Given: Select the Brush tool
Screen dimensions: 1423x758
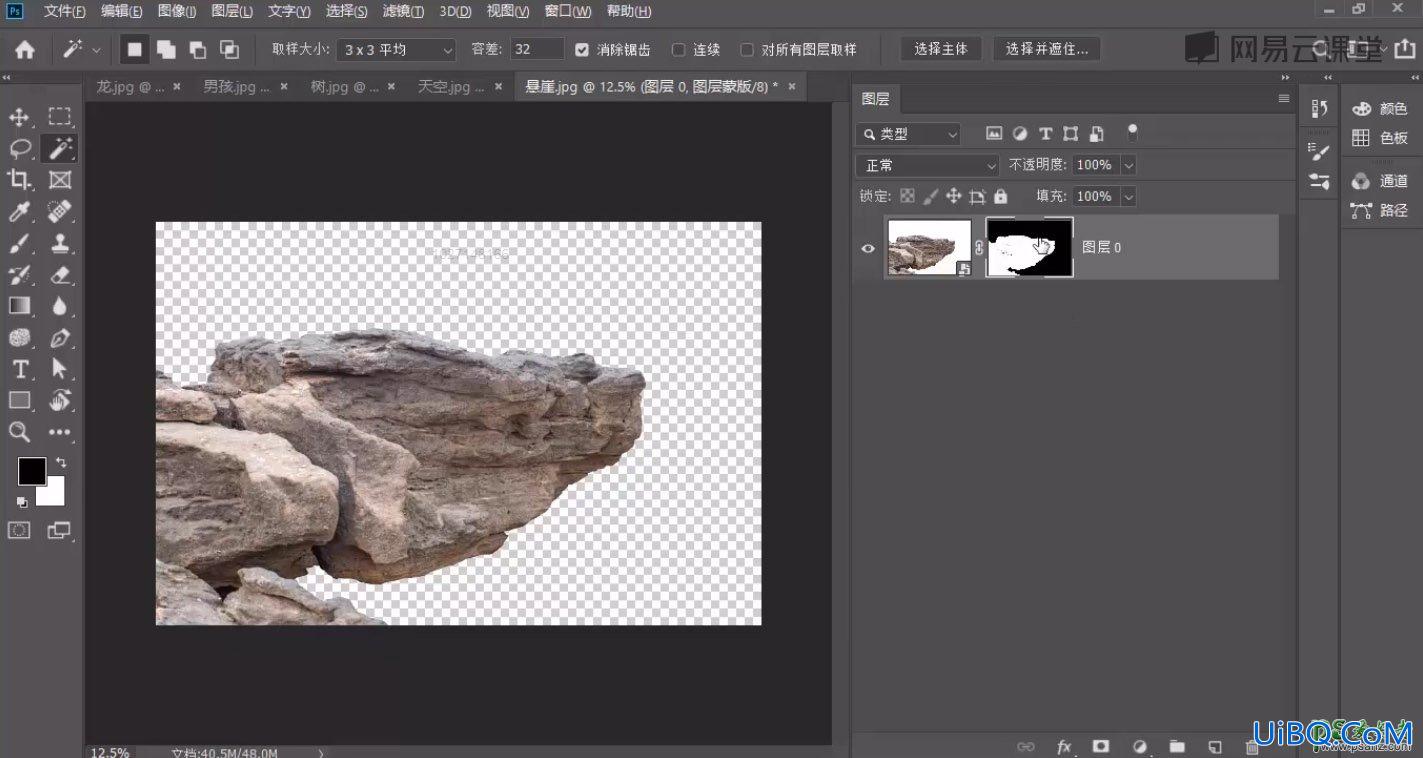Looking at the screenshot, I should pyautogui.click(x=19, y=243).
